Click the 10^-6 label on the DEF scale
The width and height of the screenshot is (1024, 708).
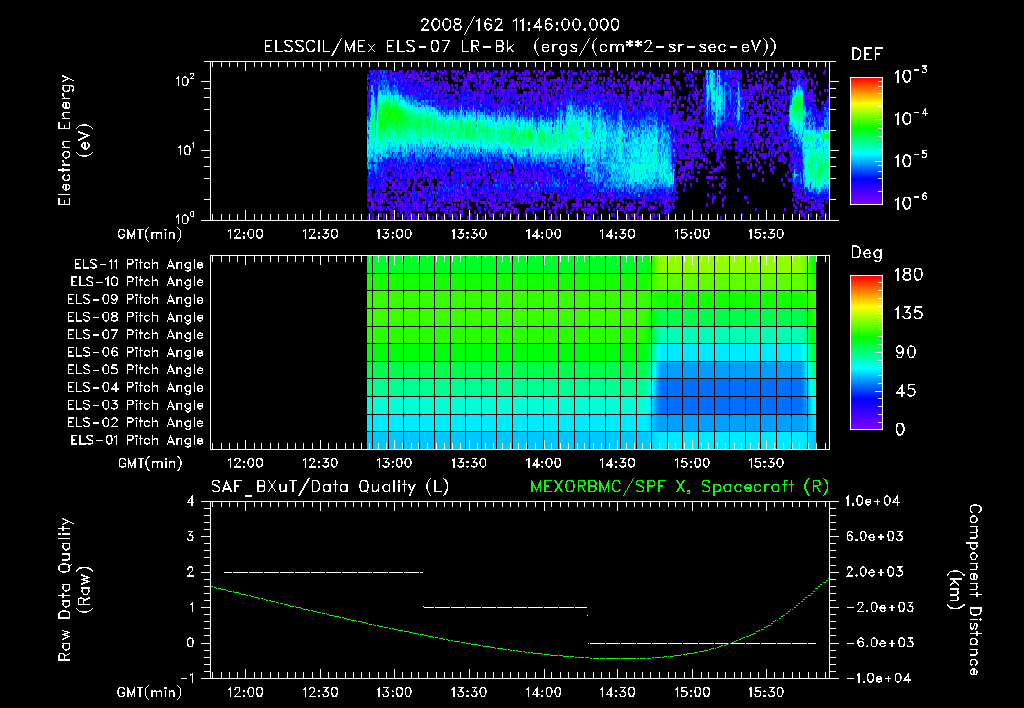(910, 202)
